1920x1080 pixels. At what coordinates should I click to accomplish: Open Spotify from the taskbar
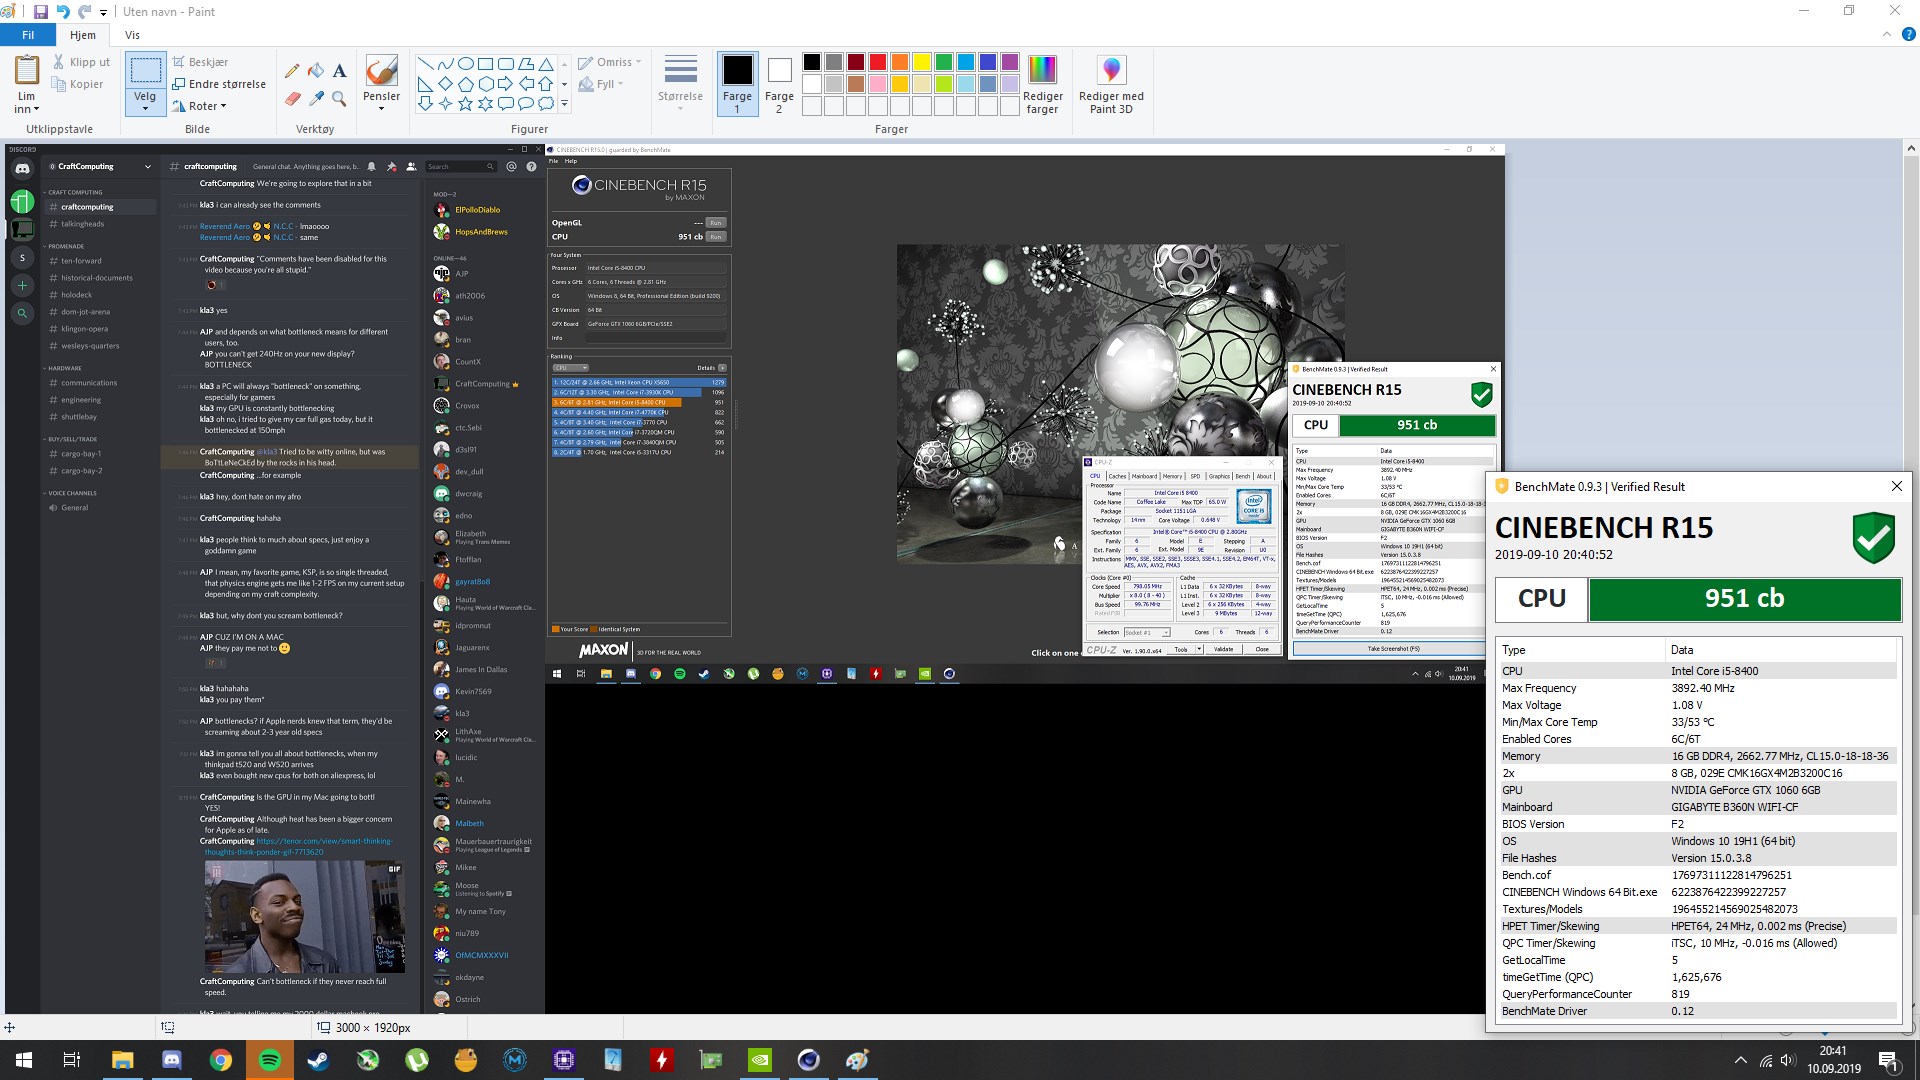tap(269, 1060)
